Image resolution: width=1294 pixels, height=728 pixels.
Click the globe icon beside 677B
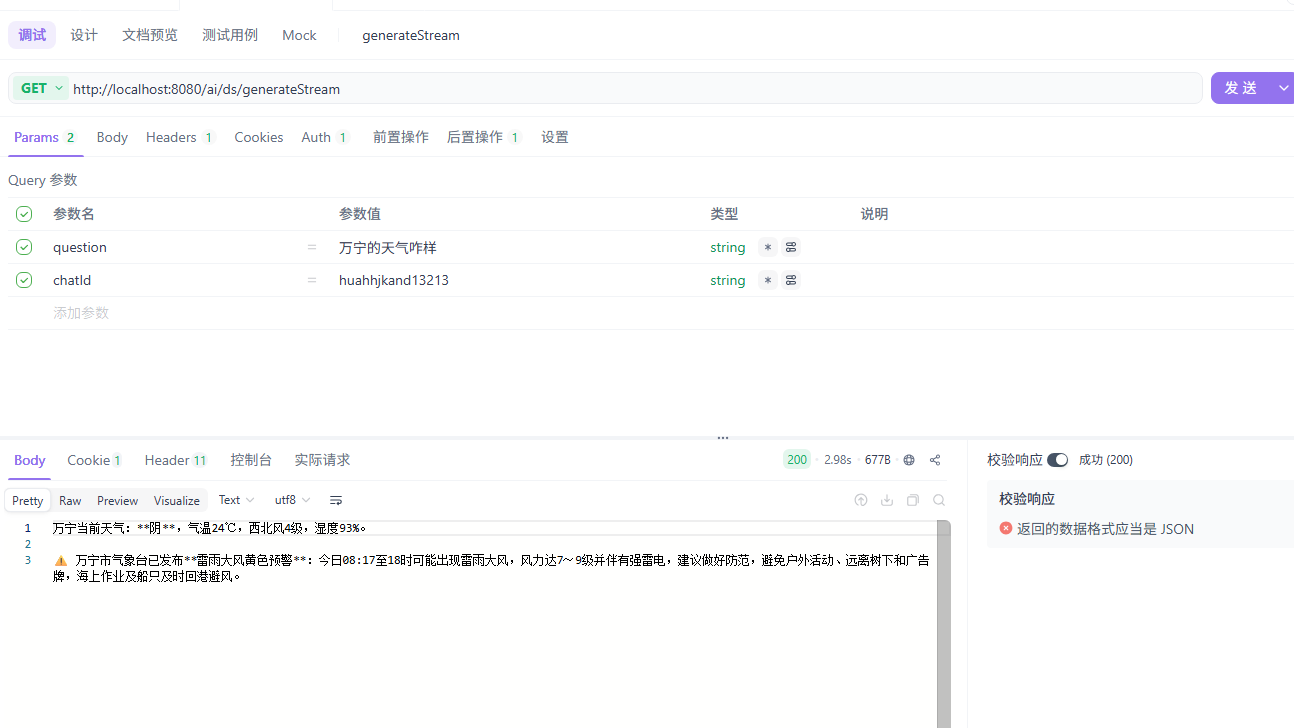tap(909, 460)
